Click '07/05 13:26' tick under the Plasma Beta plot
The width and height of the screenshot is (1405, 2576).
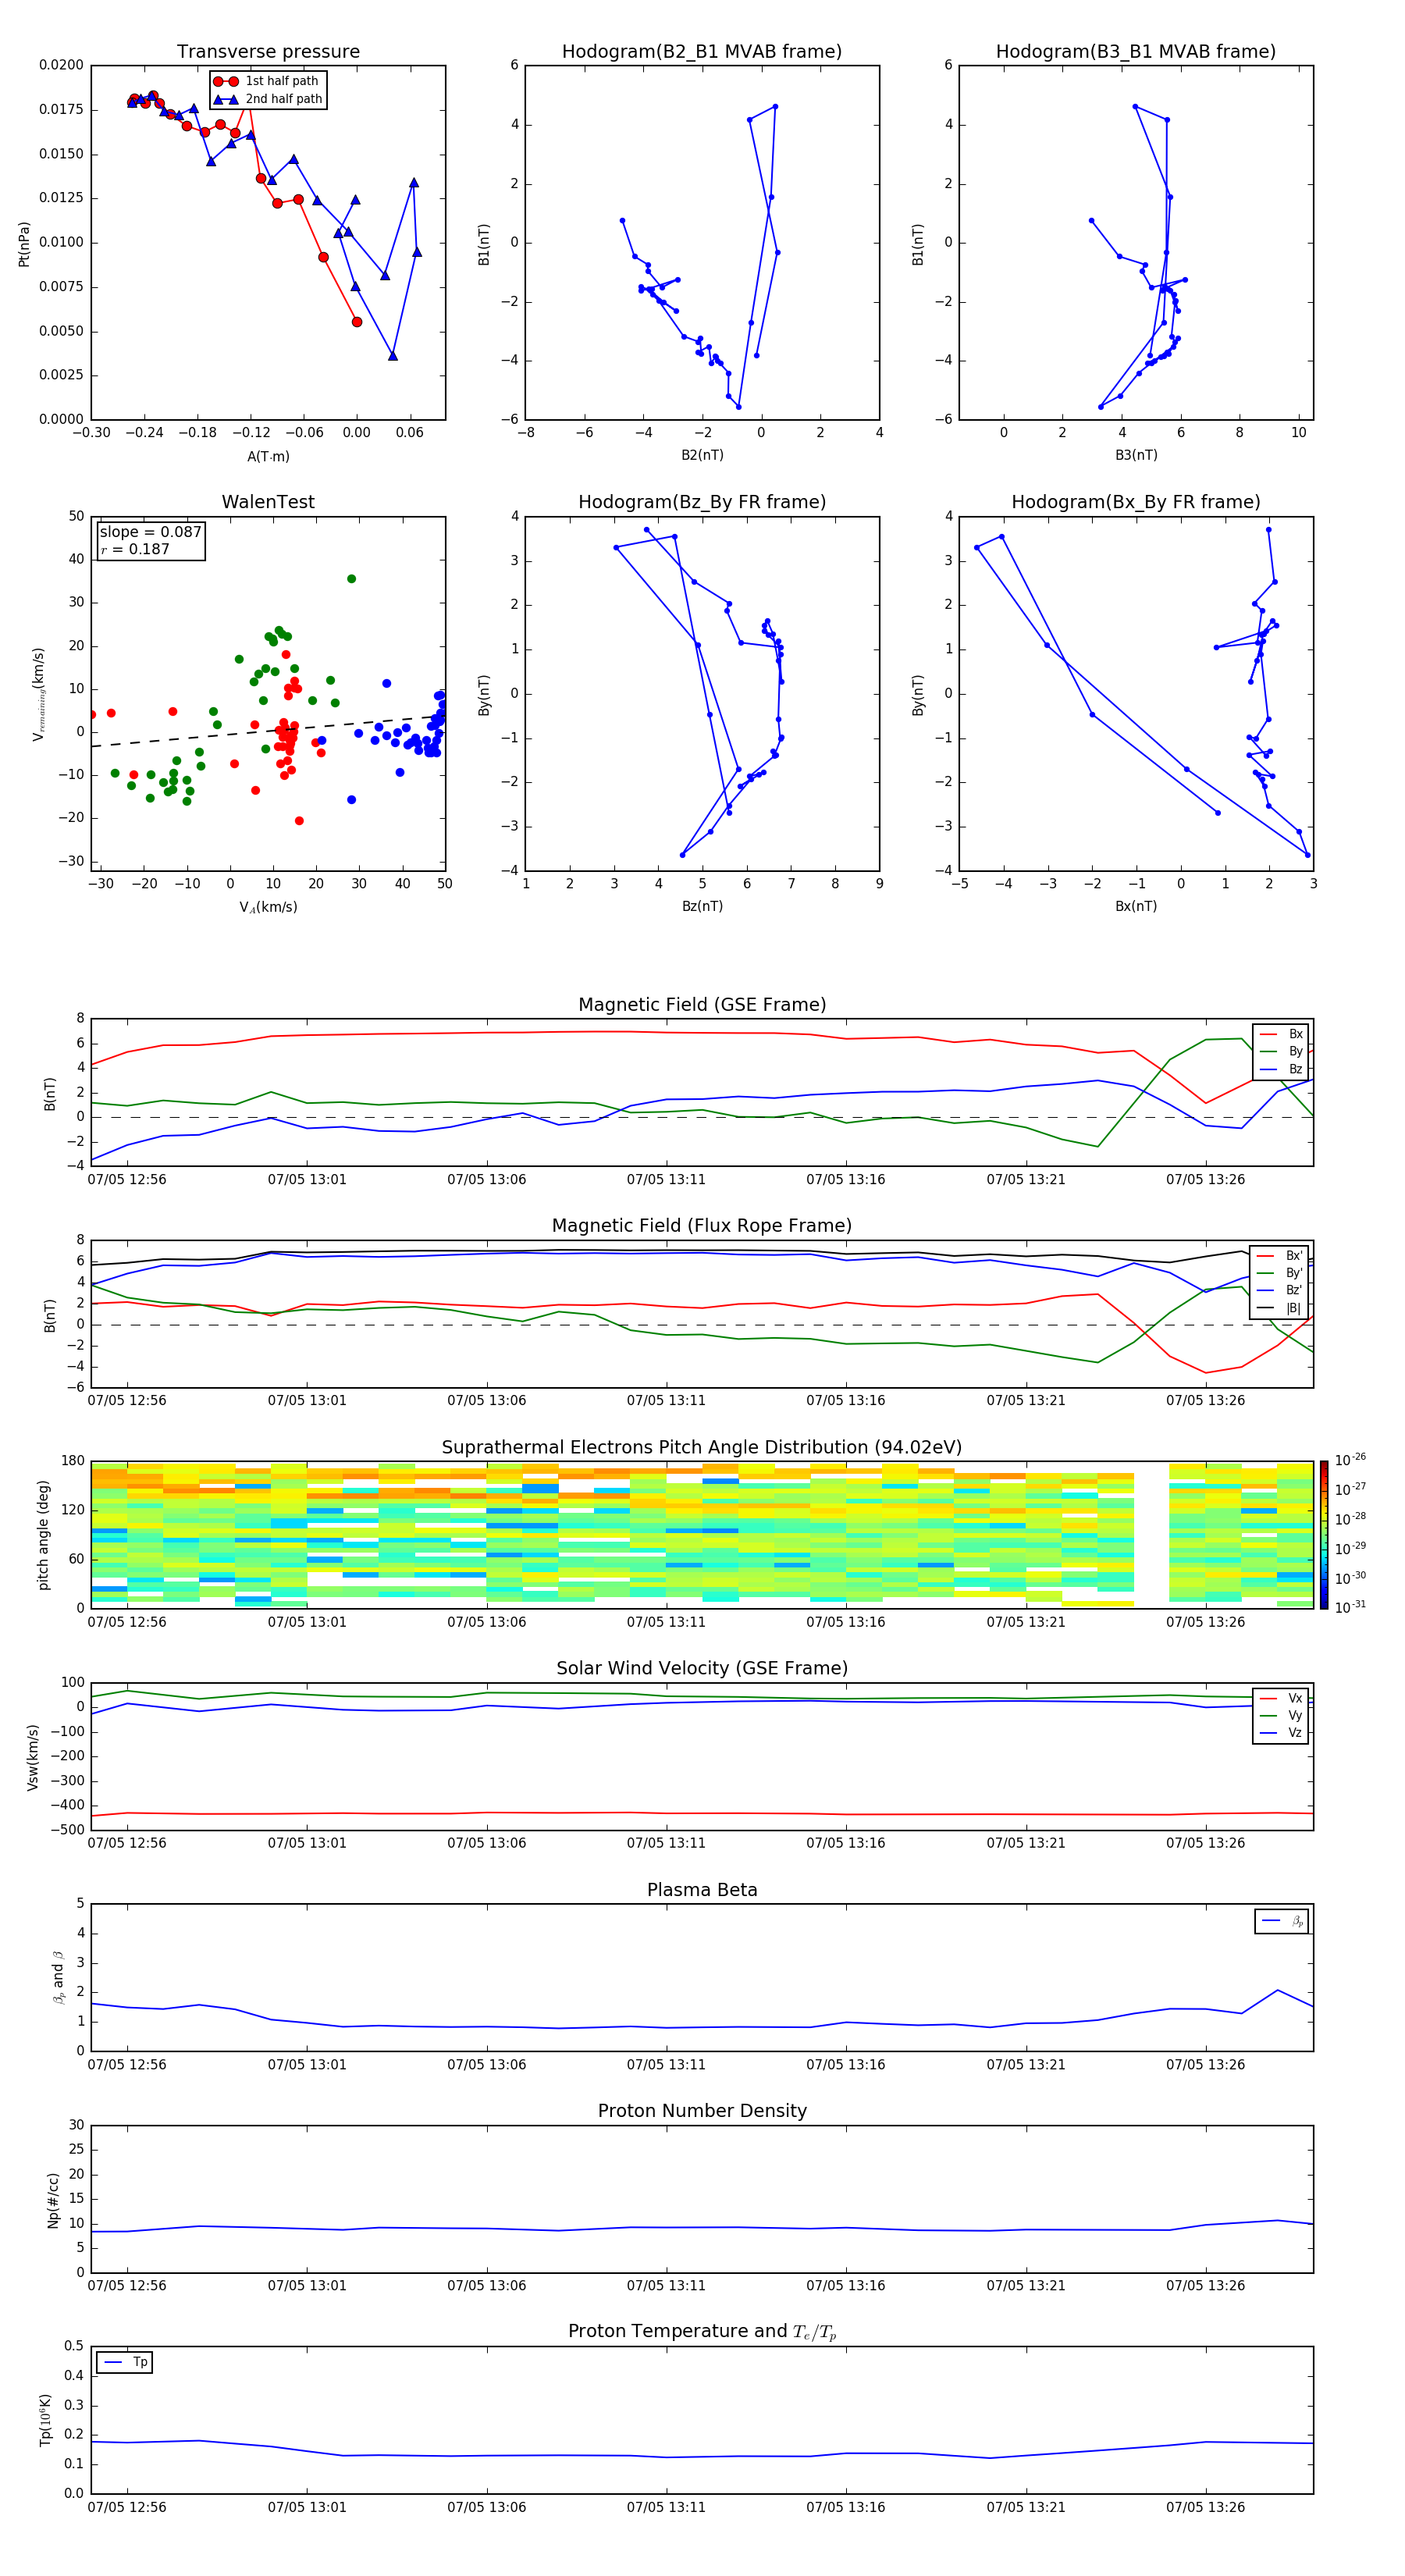point(1205,2064)
